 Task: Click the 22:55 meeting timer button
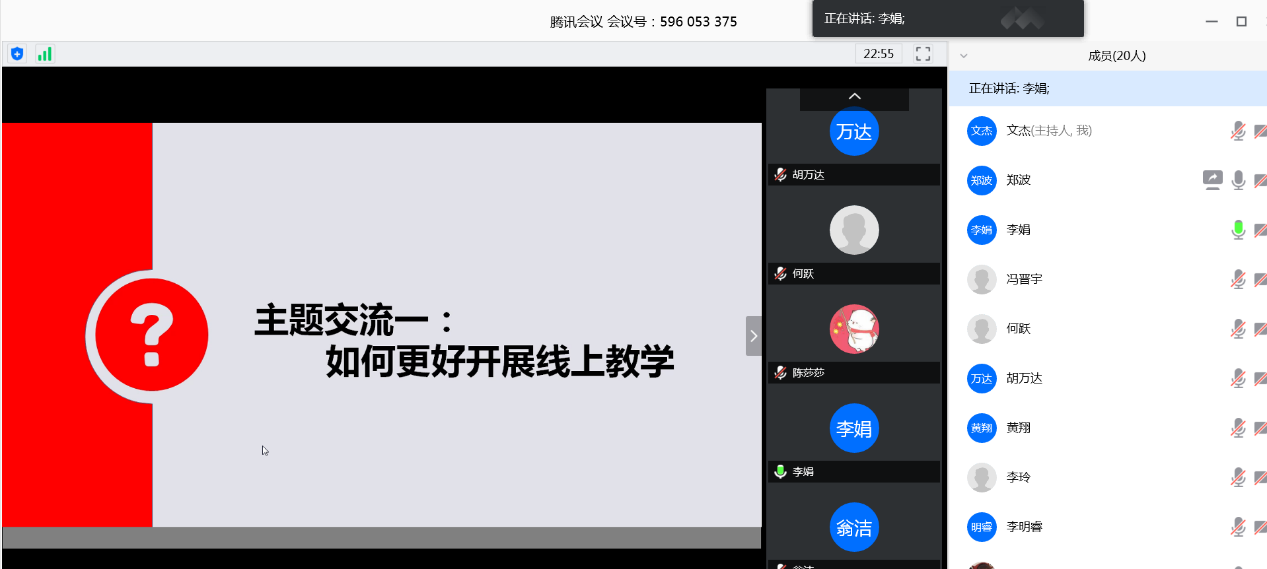(x=878, y=54)
